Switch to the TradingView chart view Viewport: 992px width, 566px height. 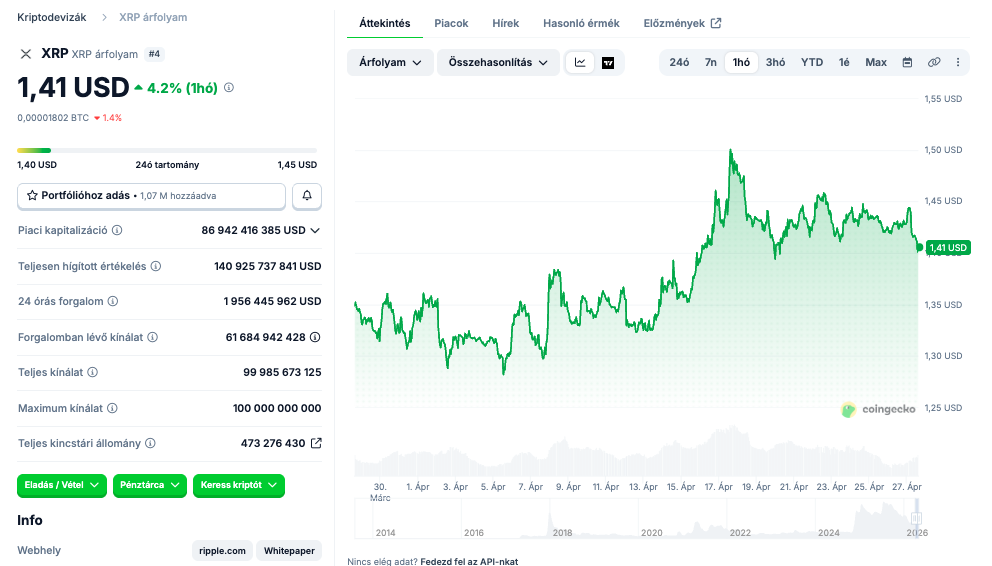click(608, 63)
